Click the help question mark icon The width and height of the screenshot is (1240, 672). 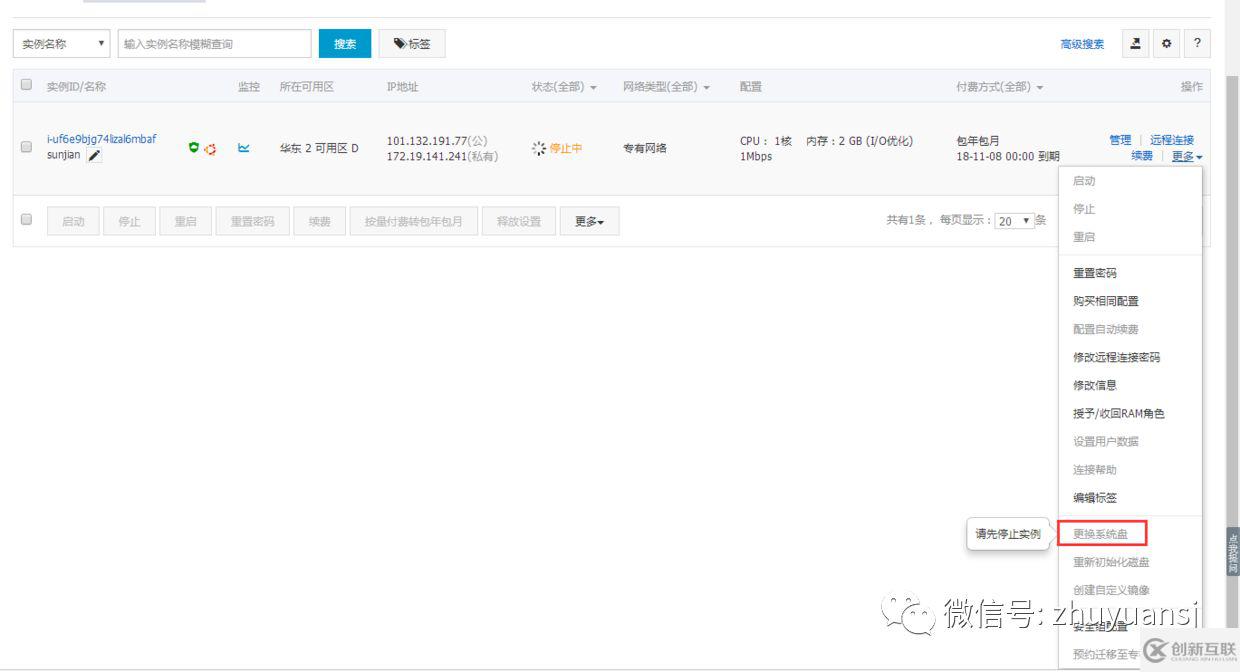pyautogui.click(x=1196, y=43)
